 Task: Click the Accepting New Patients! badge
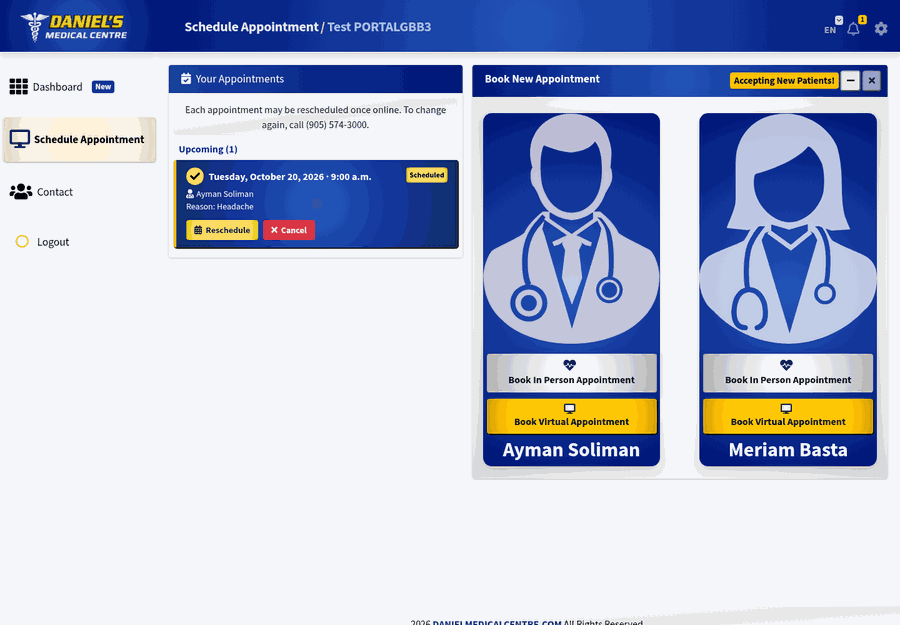[784, 80]
